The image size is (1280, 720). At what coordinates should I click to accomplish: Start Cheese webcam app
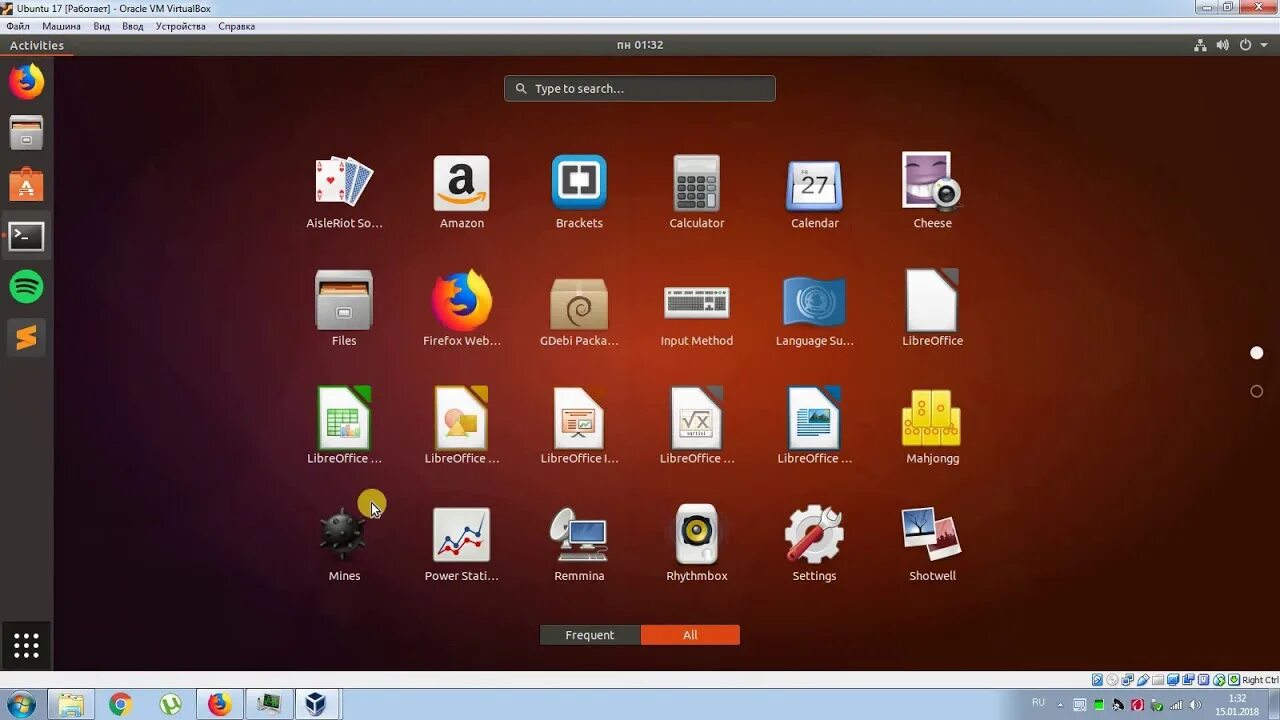(x=931, y=181)
